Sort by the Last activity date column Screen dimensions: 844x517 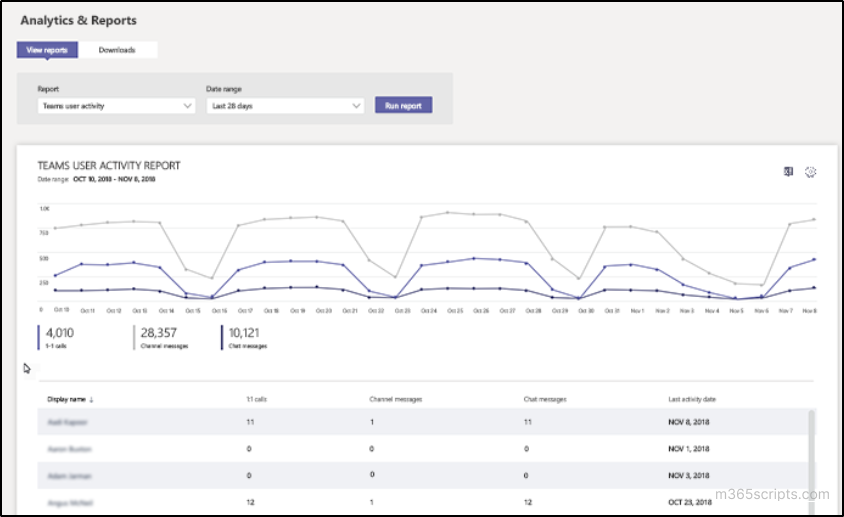click(x=692, y=399)
